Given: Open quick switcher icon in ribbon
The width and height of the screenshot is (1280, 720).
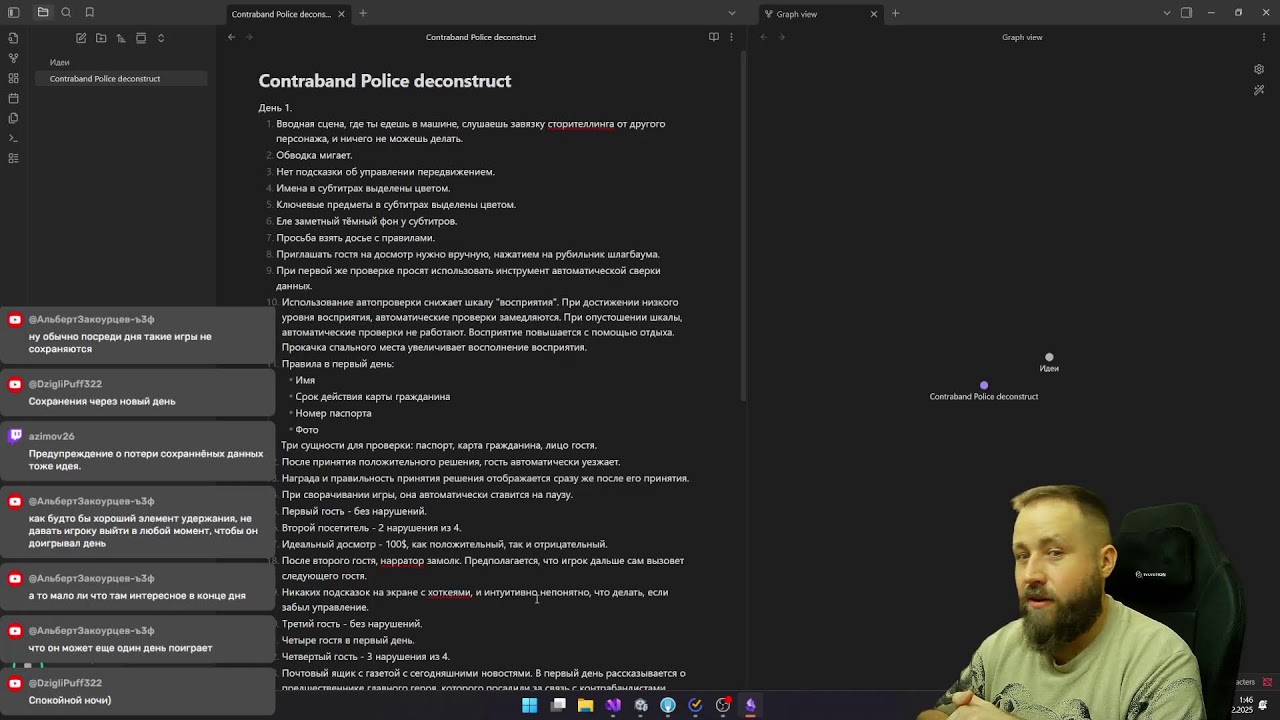Looking at the screenshot, I should pyautogui.click(x=13, y=38).
